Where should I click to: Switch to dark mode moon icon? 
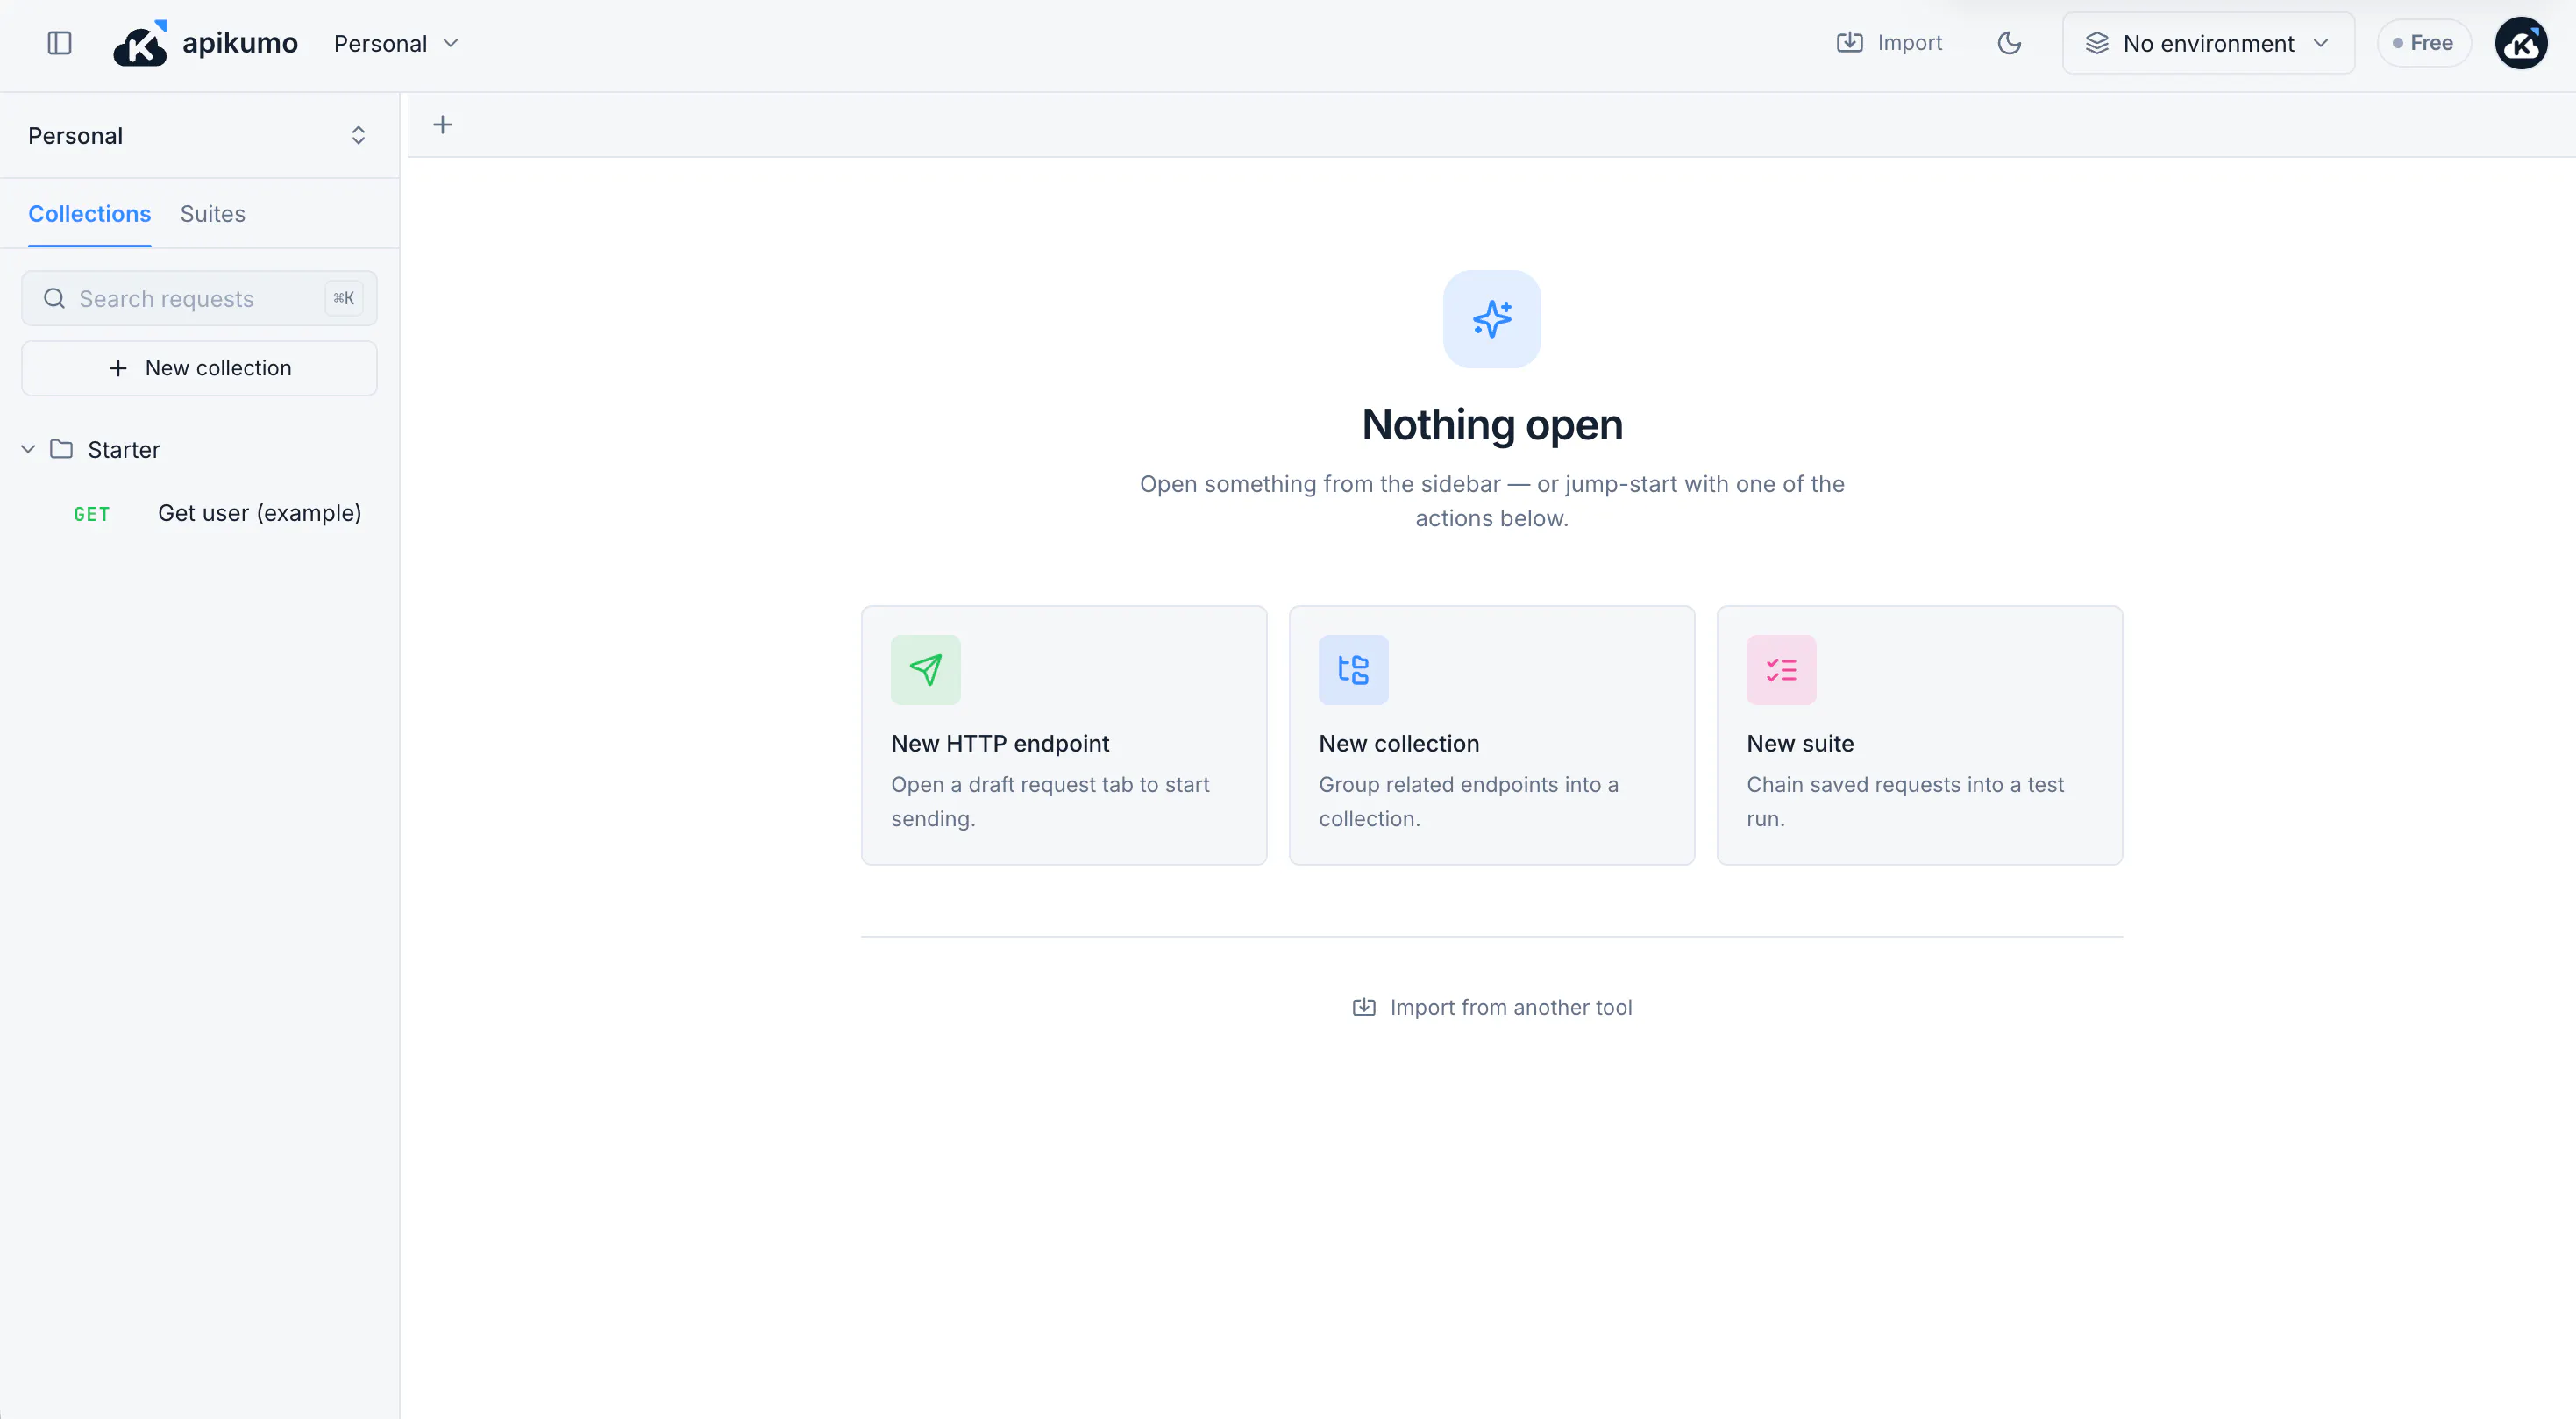(2009, 43)
